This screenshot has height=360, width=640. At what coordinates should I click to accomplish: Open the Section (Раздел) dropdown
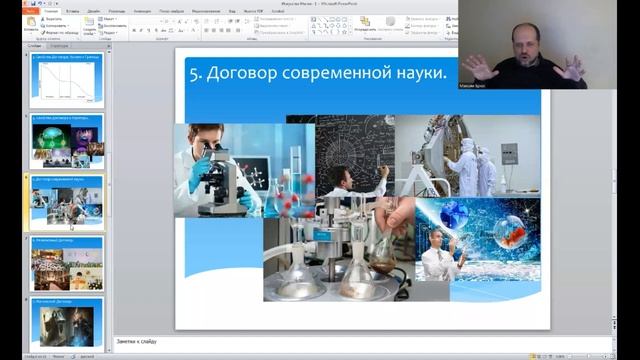coord(108,33)
